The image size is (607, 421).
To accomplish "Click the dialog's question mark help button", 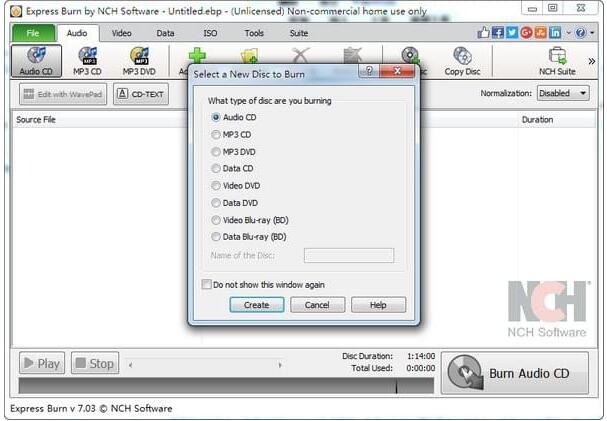I will click(369, 71).
